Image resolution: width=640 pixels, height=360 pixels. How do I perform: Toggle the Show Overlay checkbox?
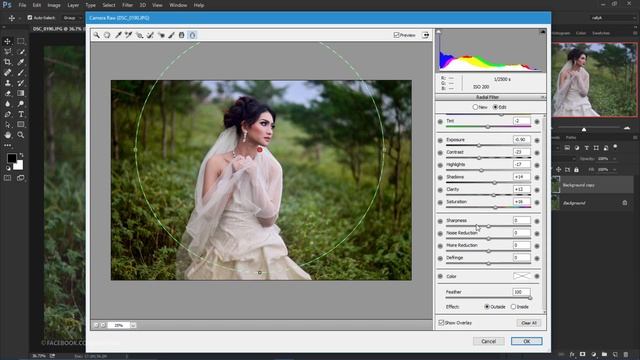tap(441, 323)
